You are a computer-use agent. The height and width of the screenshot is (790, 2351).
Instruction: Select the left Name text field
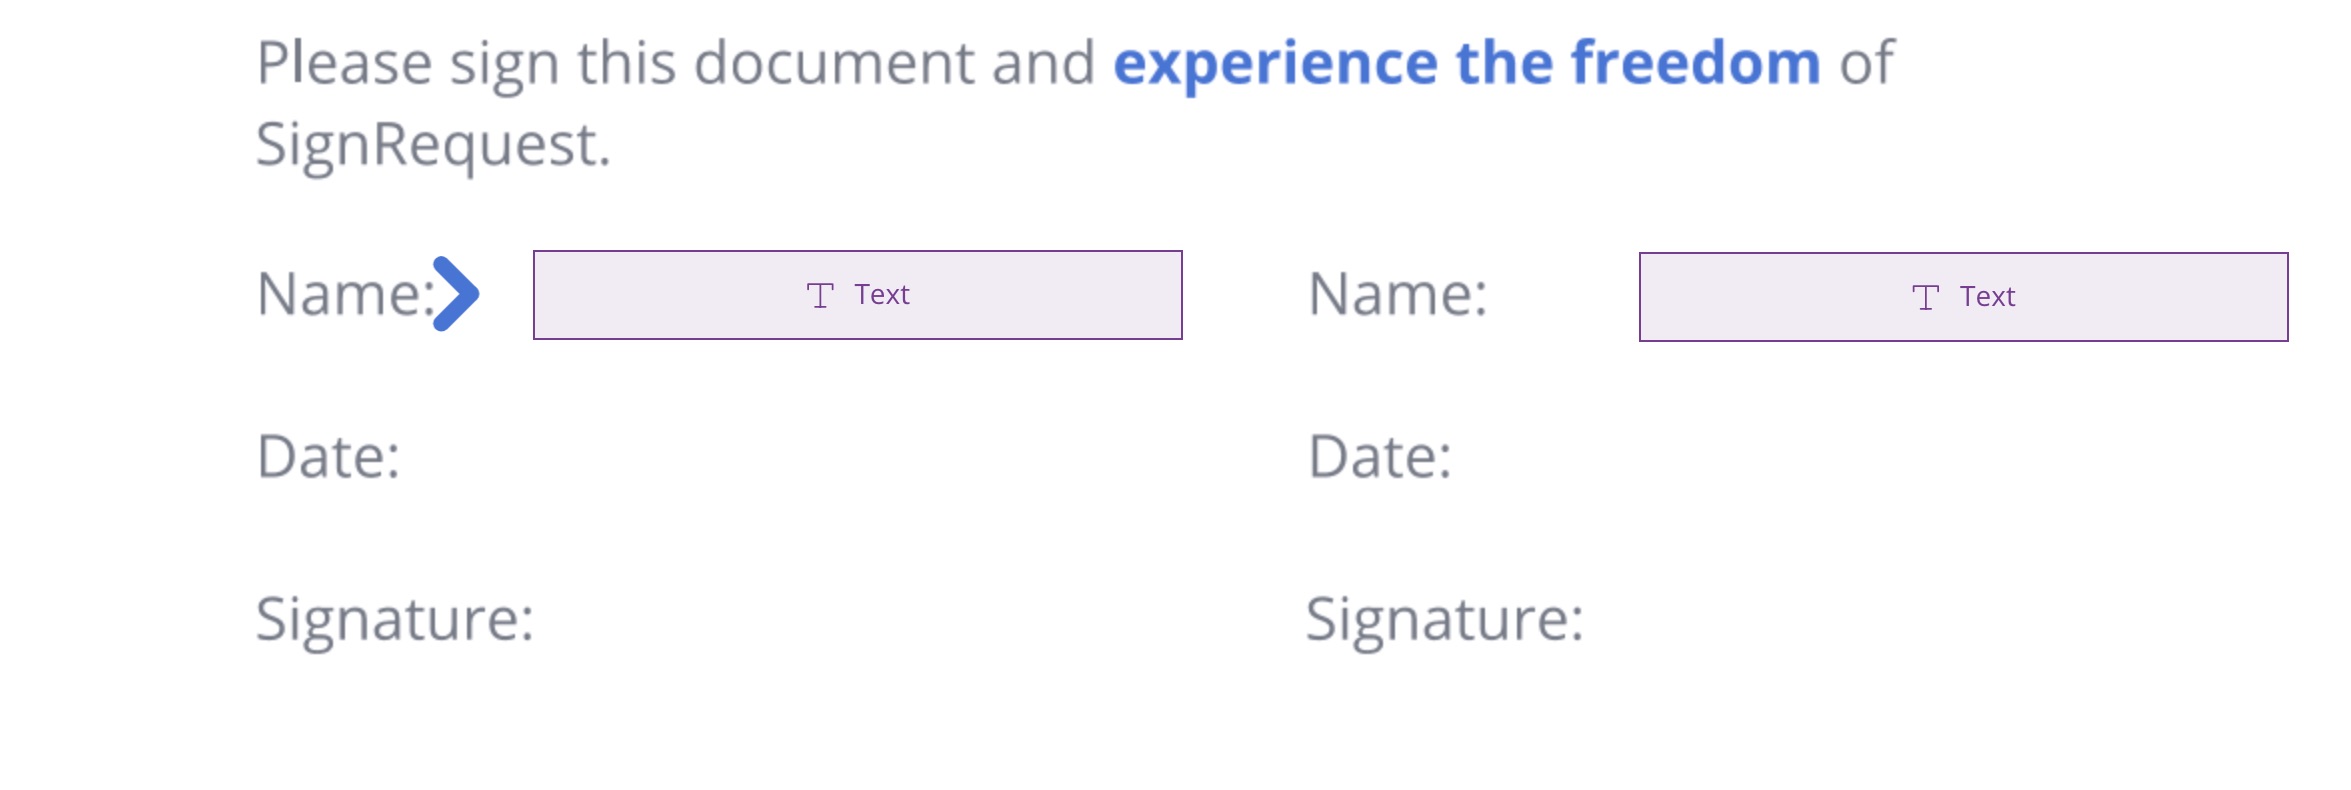[x=858, y=295]
